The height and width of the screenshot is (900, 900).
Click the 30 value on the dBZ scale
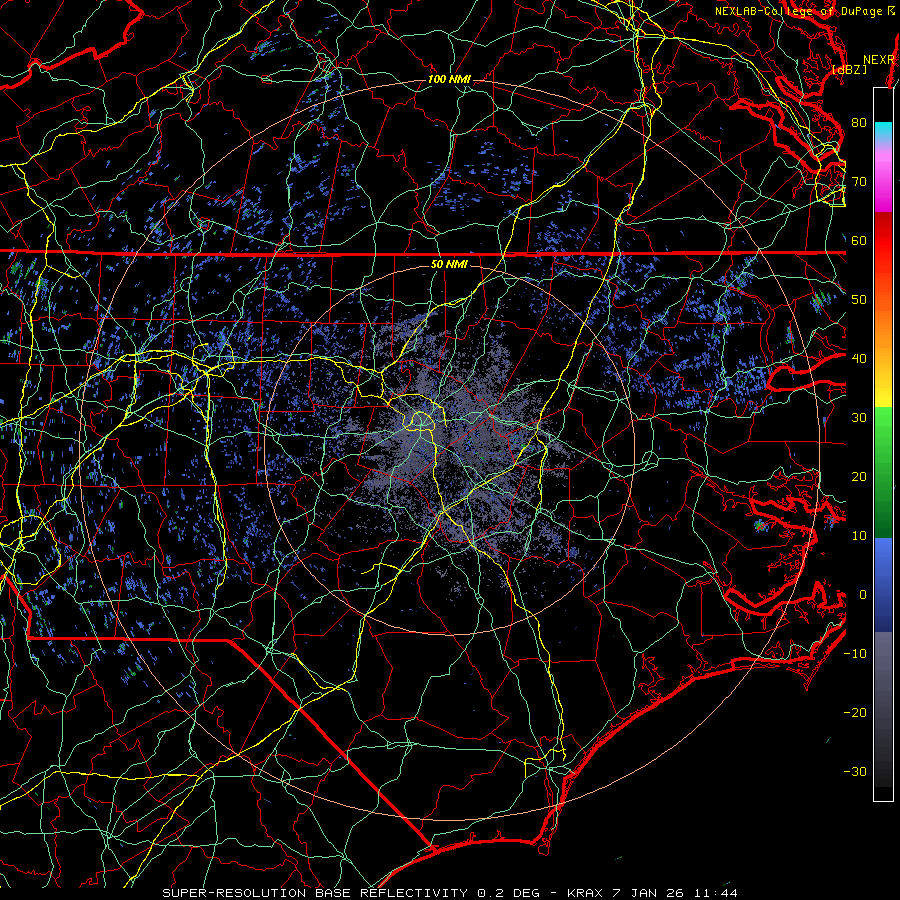(x=859, y=418)
